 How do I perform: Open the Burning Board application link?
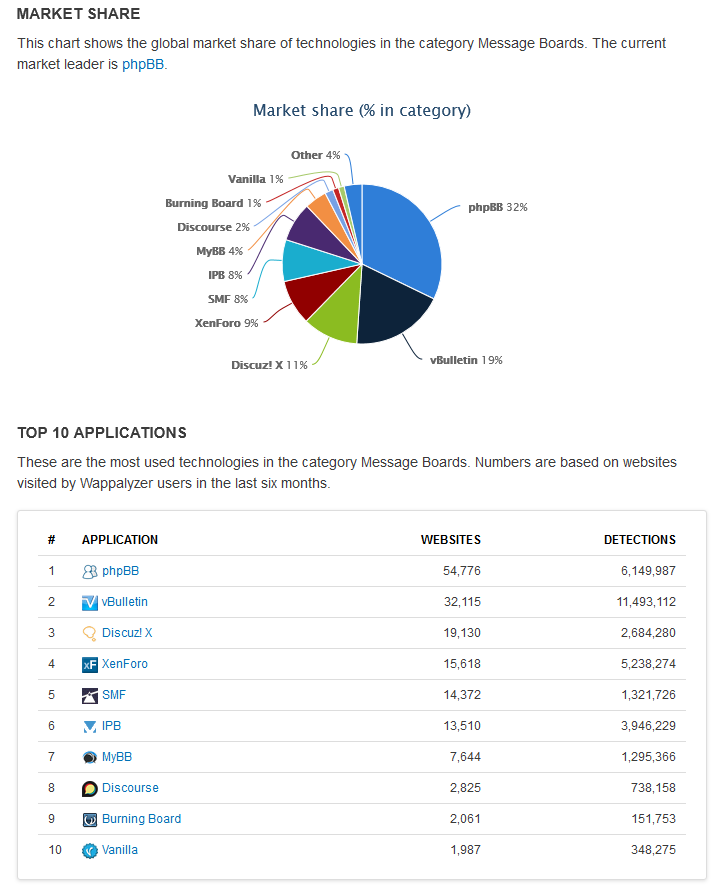tap(141, 818)
